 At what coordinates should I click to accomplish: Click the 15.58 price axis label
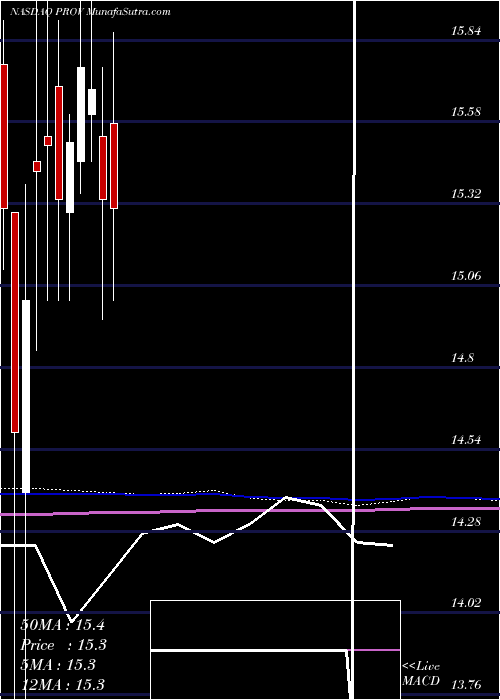(x=466, y=112)
